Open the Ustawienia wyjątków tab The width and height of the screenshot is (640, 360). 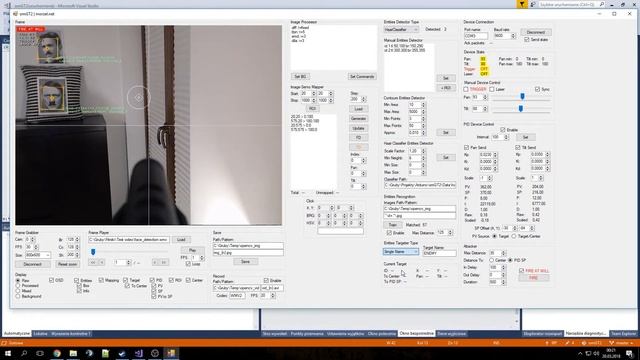pyautogui.click(x=345, y=334)
